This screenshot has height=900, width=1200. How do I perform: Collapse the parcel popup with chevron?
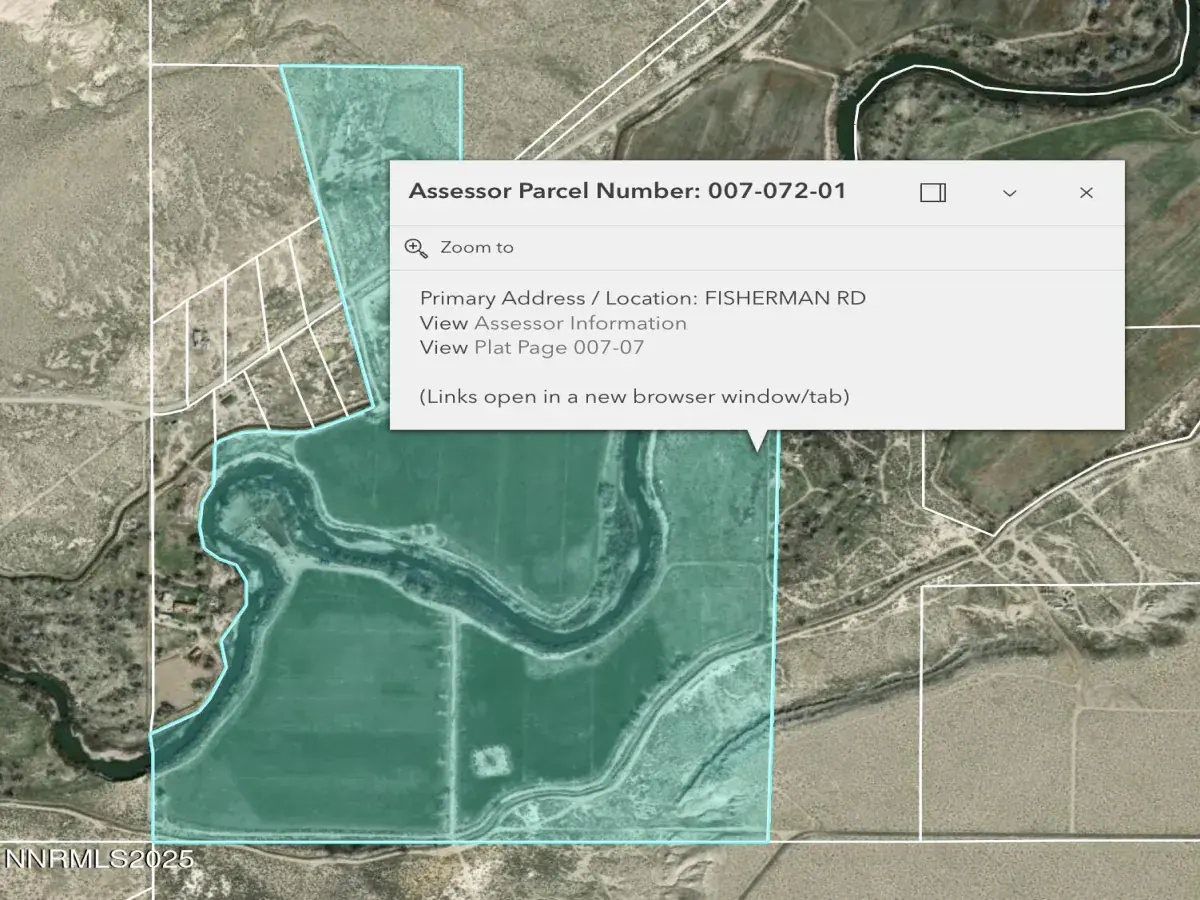pyautogui.click(x=1009, y=193)
